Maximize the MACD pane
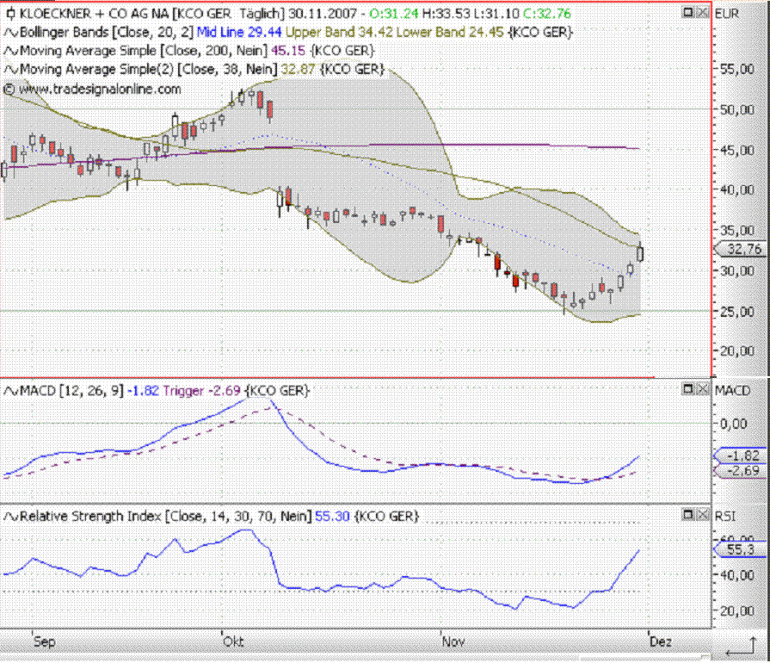The height and width of the screenshot is (663, 770). (x=688, y=389)
